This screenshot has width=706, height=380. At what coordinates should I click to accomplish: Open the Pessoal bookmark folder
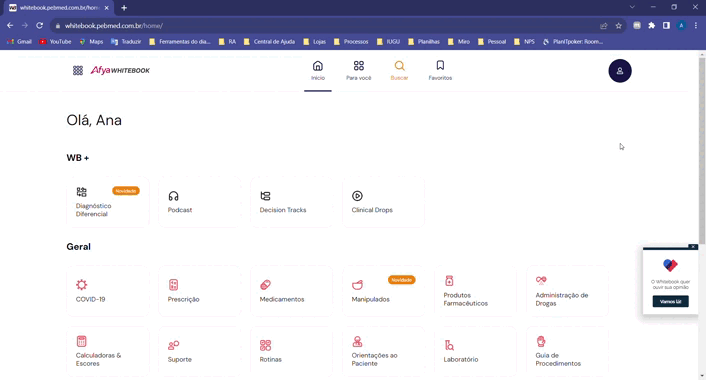(492, 41)
